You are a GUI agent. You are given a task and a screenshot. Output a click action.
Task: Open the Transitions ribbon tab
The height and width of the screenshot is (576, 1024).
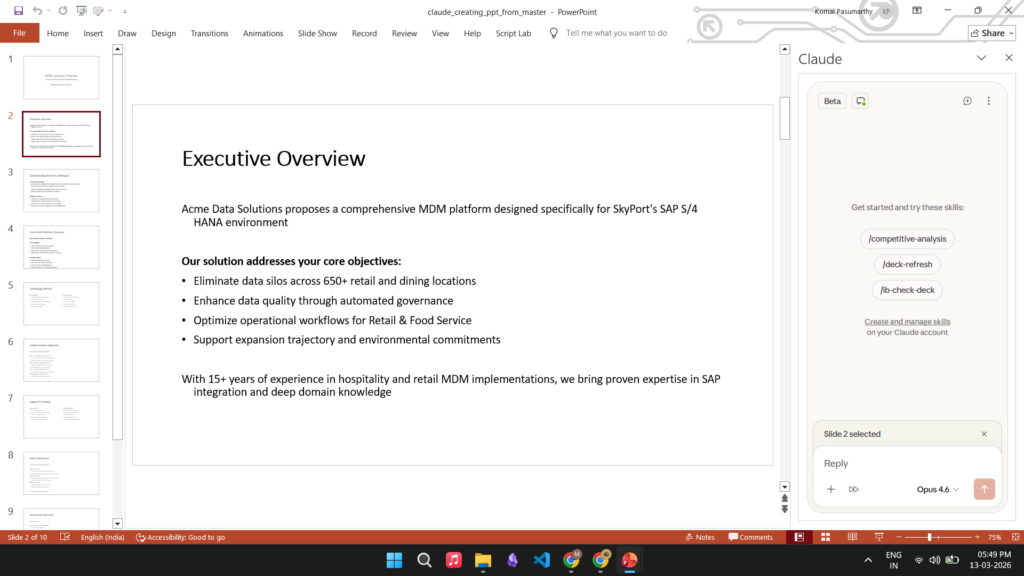[x=209, y=33]
